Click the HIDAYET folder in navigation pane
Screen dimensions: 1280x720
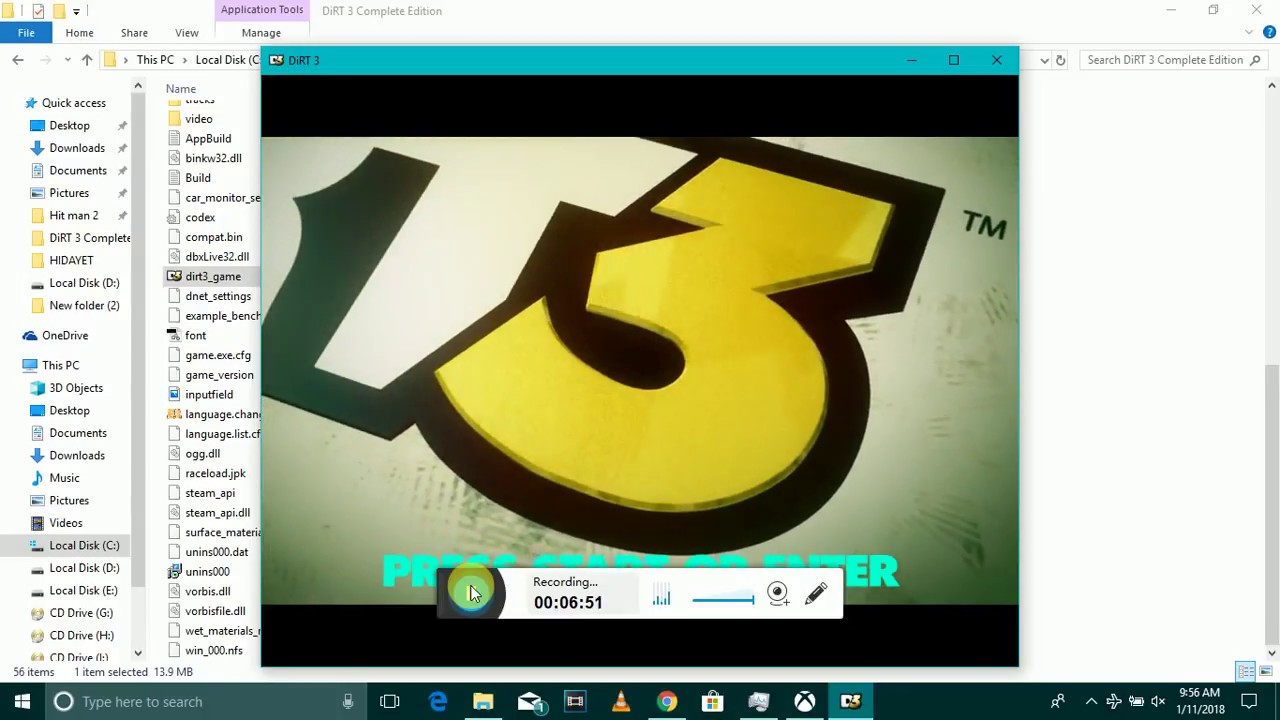pyautogui.click(x=71, y=260)
